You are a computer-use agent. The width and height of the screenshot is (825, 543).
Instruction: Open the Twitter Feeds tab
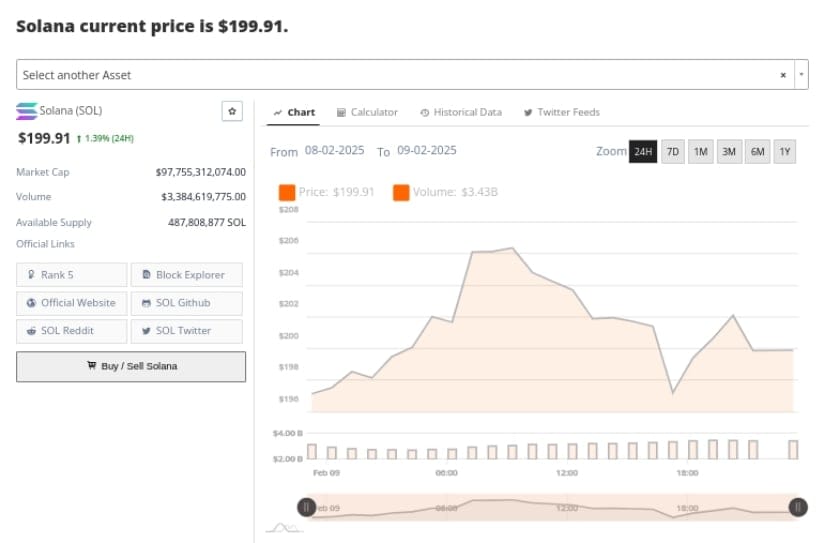point(561,112)
